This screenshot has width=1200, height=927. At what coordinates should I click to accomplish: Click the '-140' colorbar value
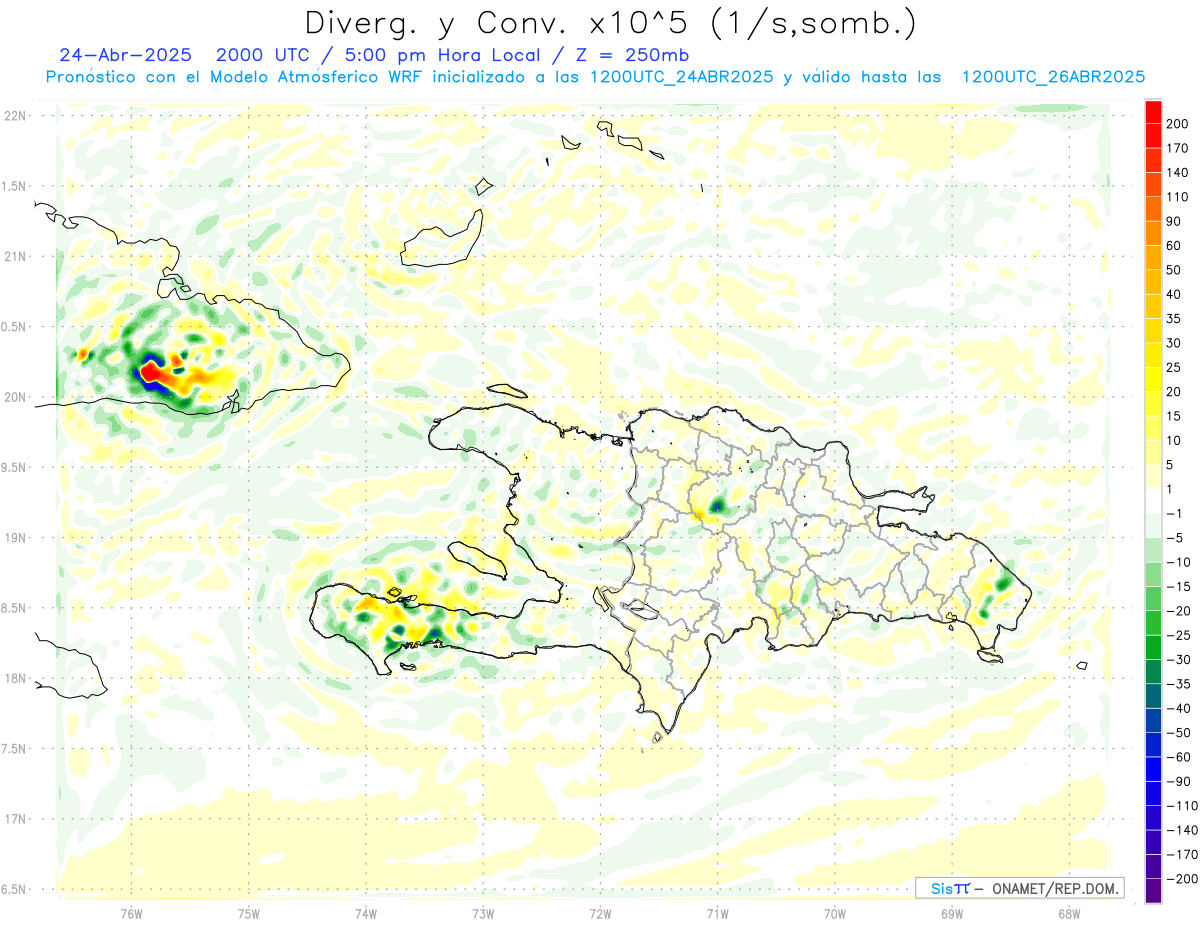(1184, 830)
